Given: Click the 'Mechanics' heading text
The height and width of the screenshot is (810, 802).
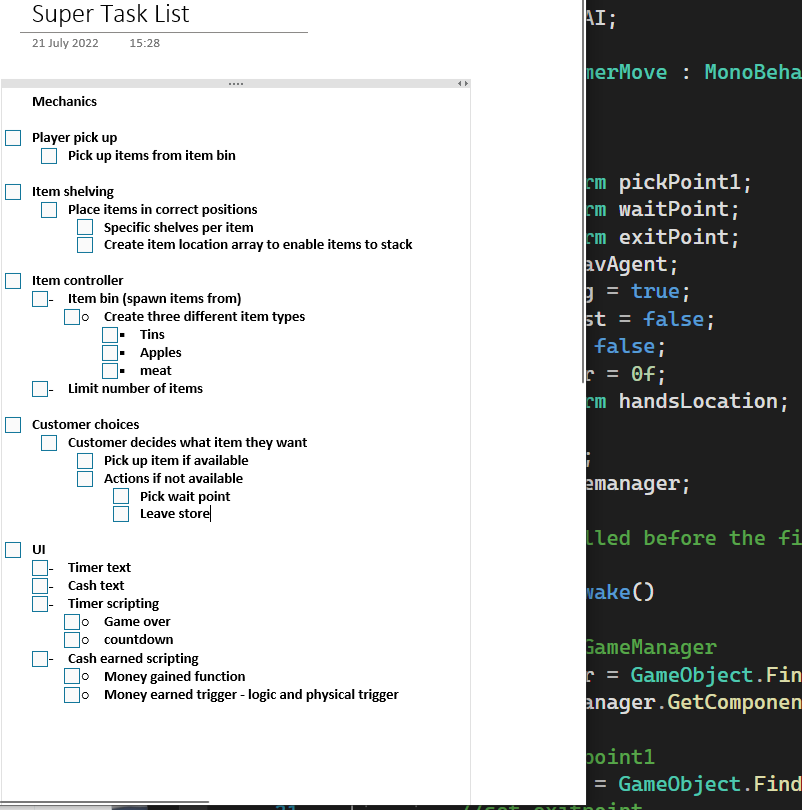Looking at the screenshot, I should (x=65, y=102).
